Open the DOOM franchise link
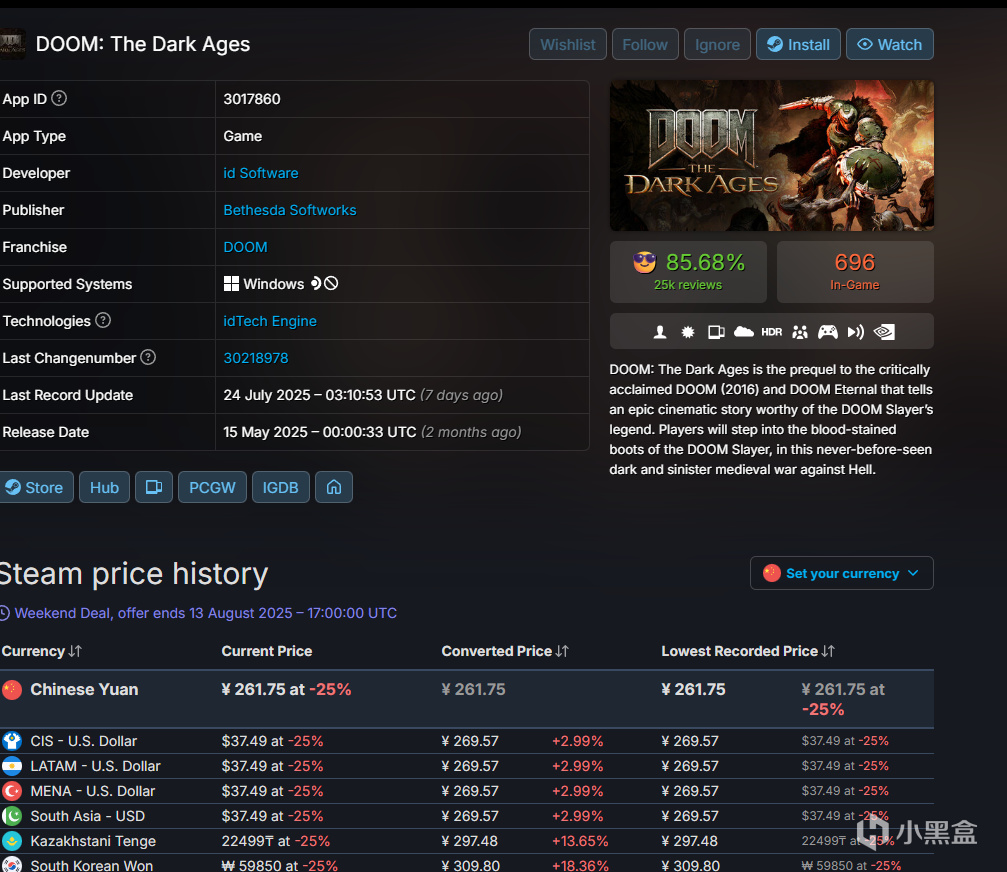Viewport: 1007px width, 872px height. [x=245, y=247]
